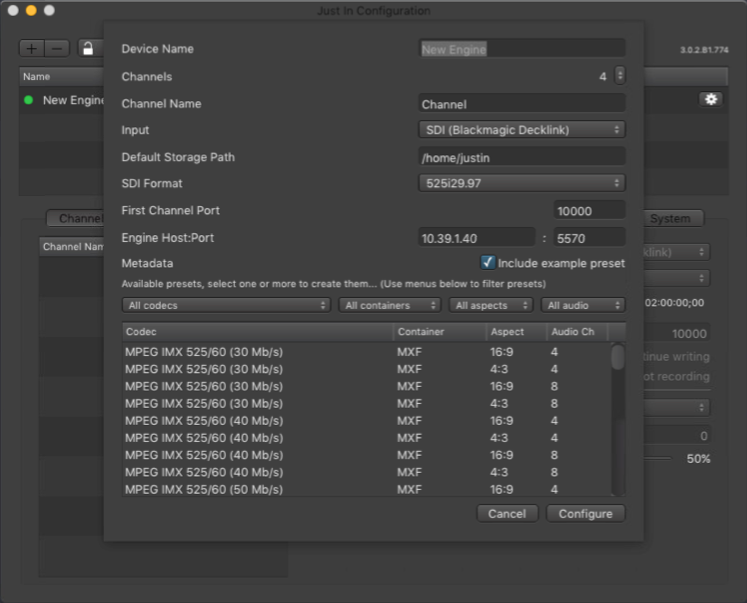Click the Channel Name field

tap(522, 104)
